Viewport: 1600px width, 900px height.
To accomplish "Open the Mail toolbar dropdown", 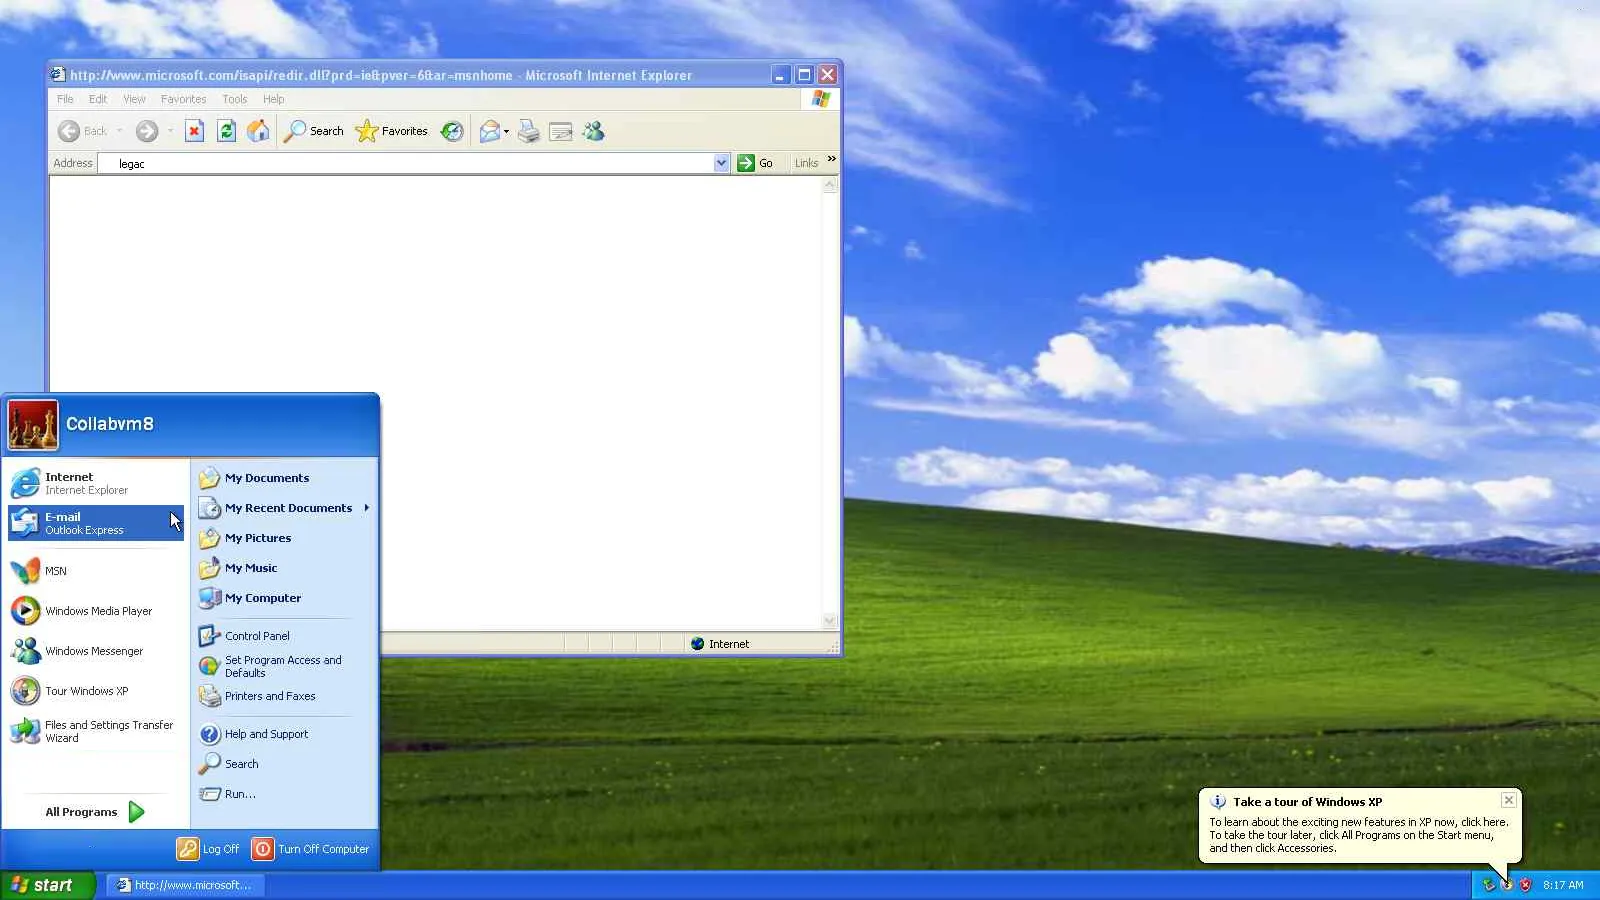I will pyautogui.click(x=506, y=131).
